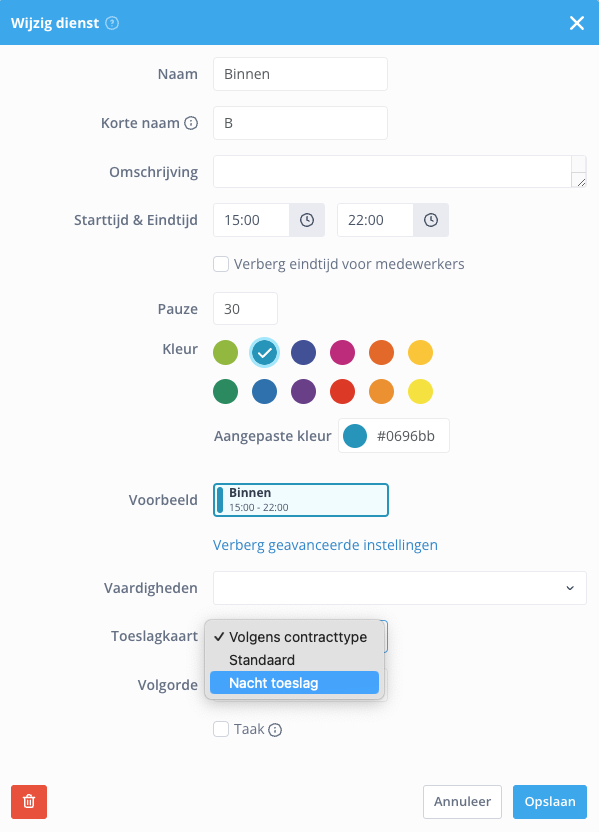Click the help icon beside Wijzig dienst

coord(112,23)
